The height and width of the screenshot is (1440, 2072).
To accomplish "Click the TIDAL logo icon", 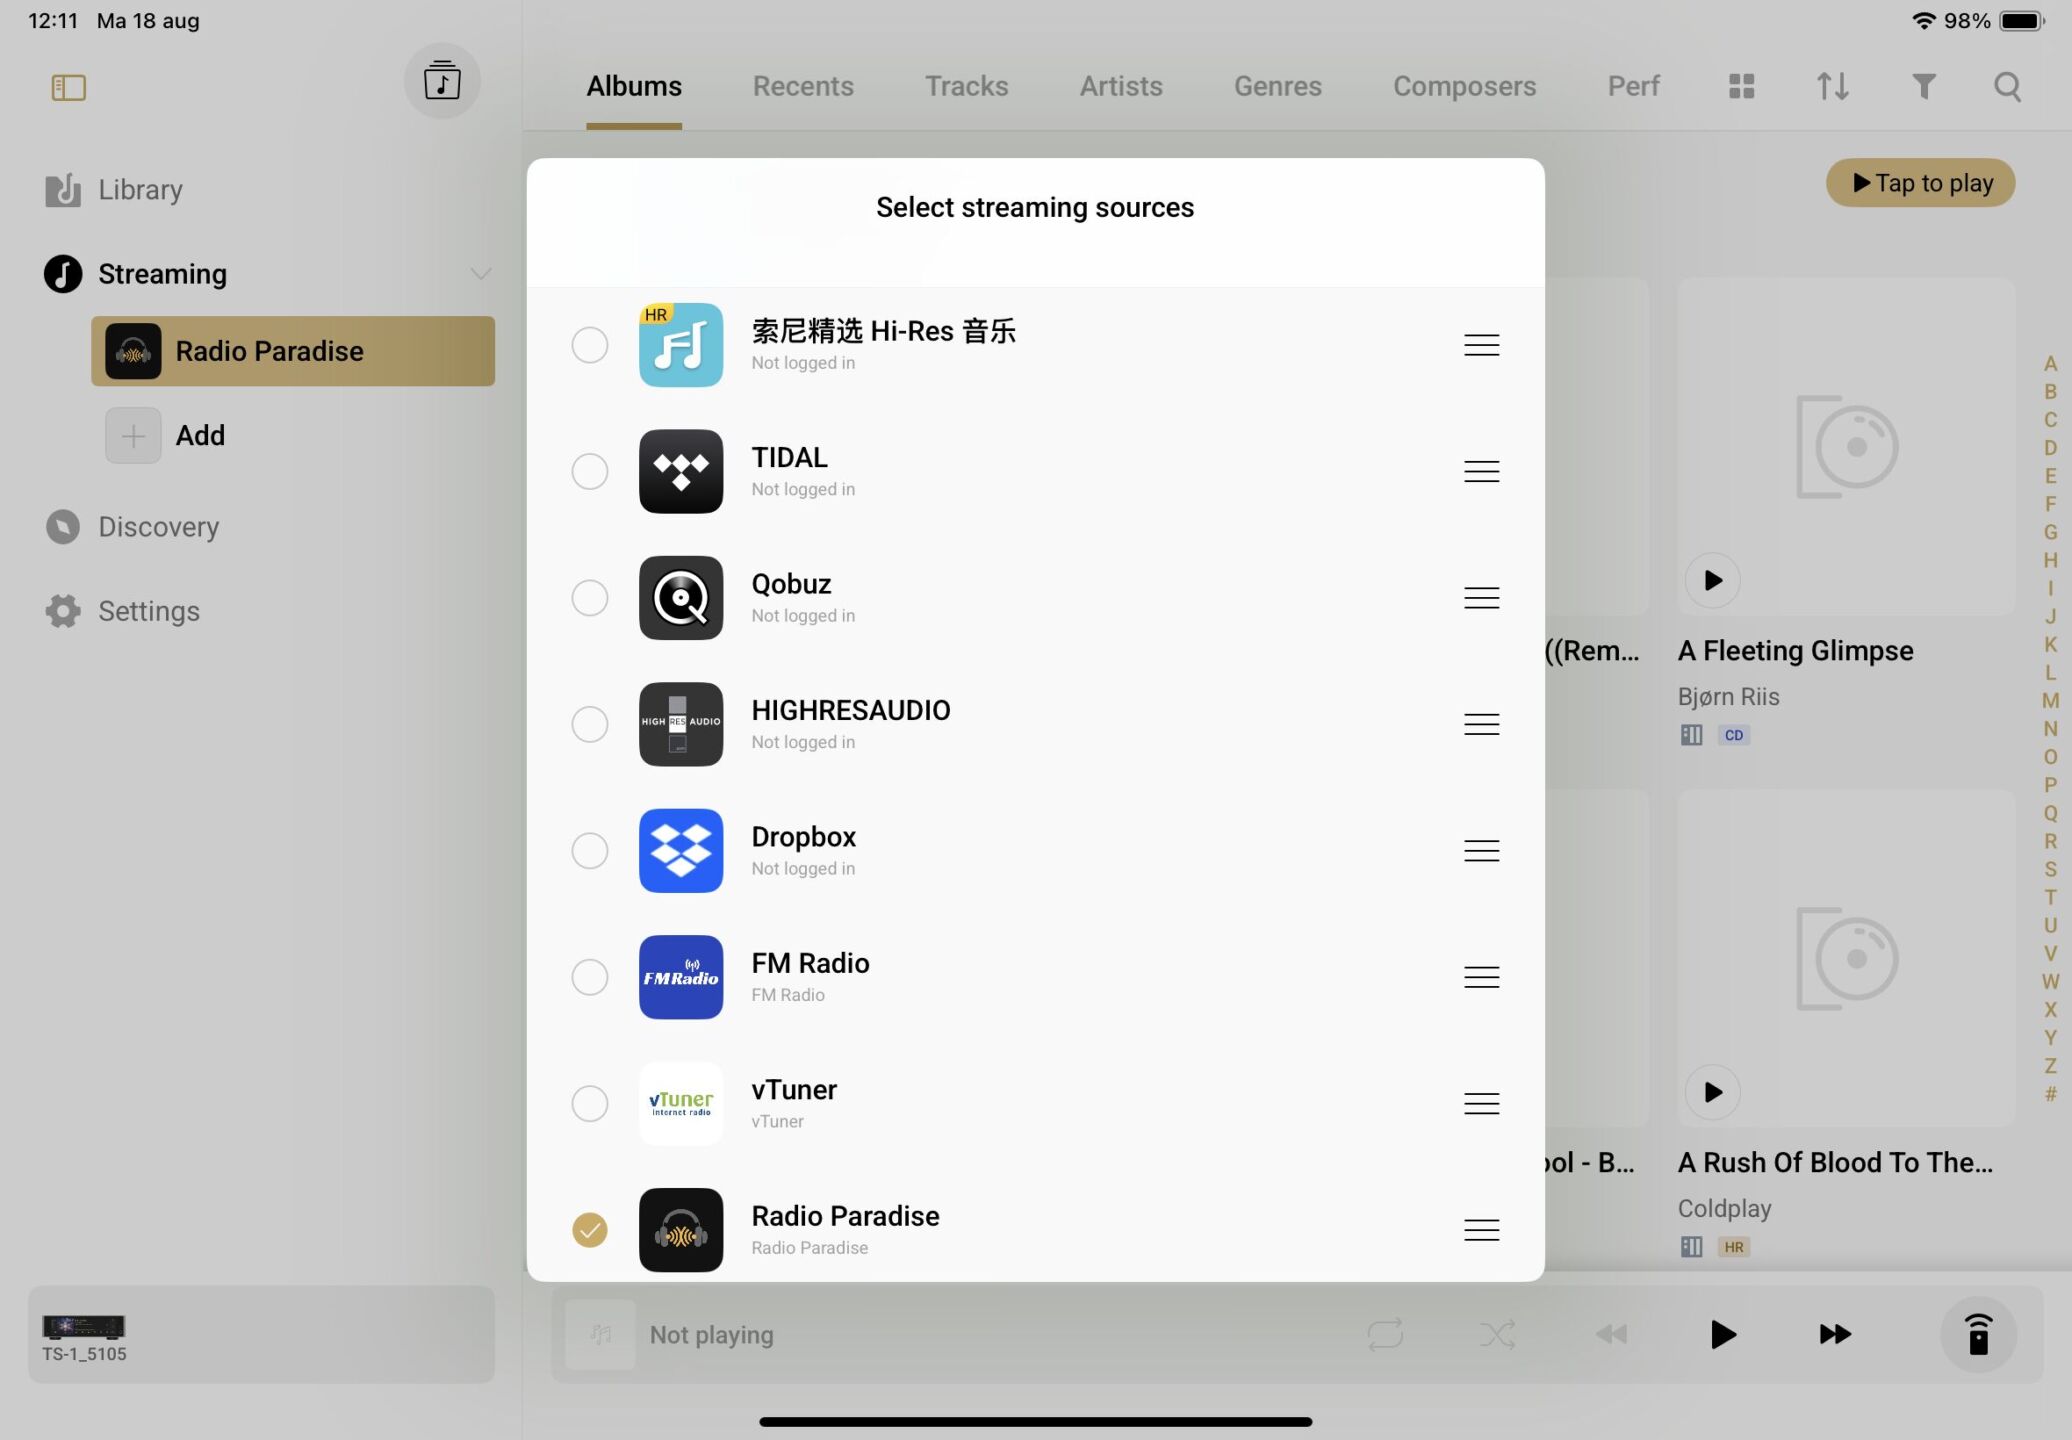I will click(681, 471).
